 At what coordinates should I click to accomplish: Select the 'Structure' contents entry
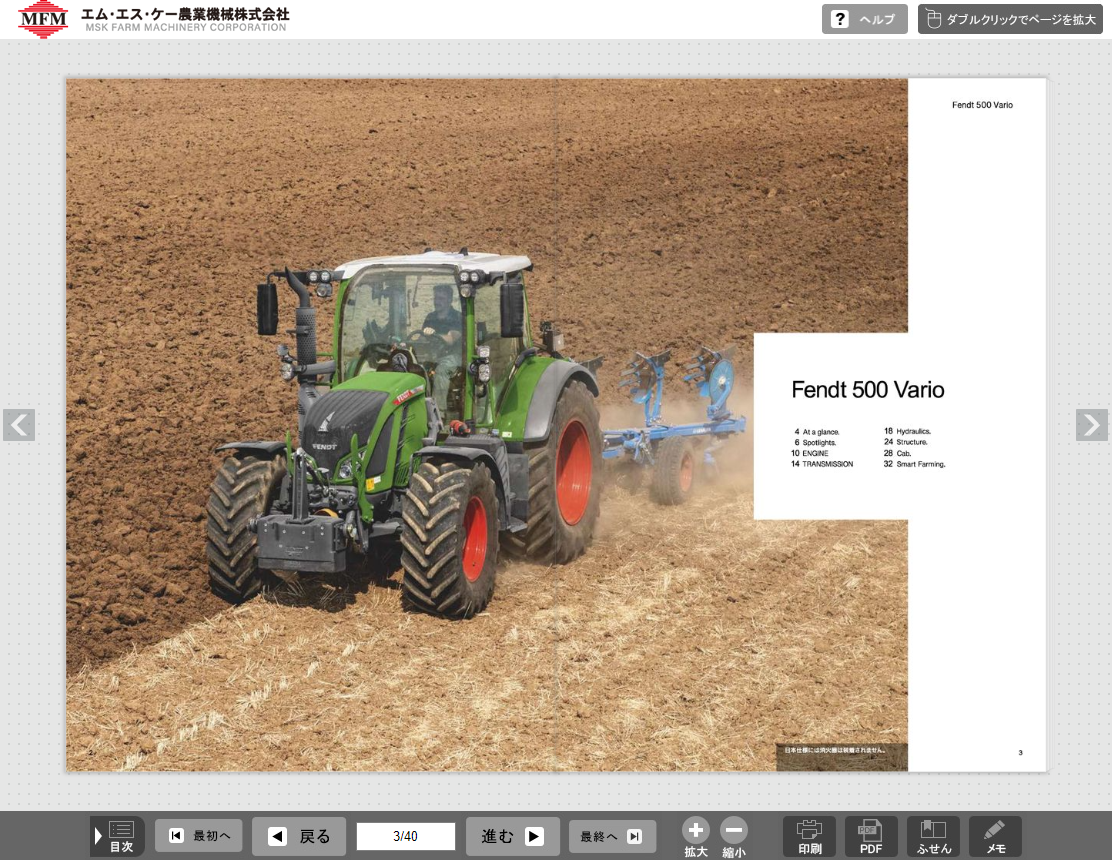click(x=906, y=442)
